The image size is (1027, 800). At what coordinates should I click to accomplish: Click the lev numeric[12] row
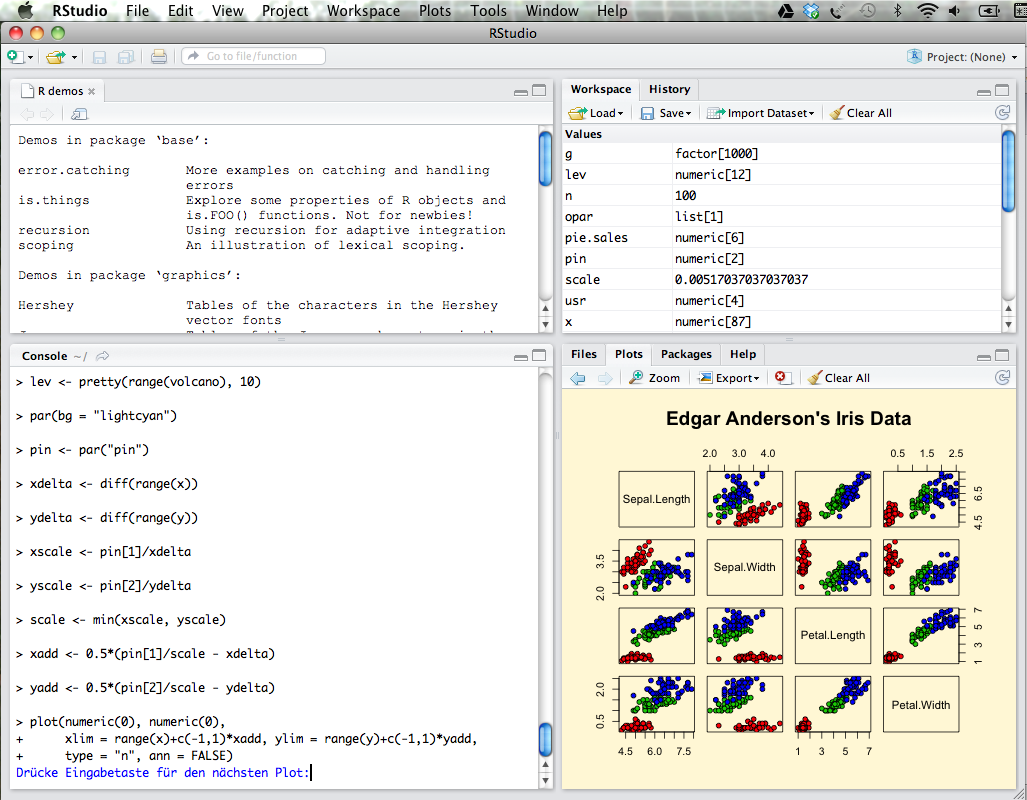click(x=781, y=175)
